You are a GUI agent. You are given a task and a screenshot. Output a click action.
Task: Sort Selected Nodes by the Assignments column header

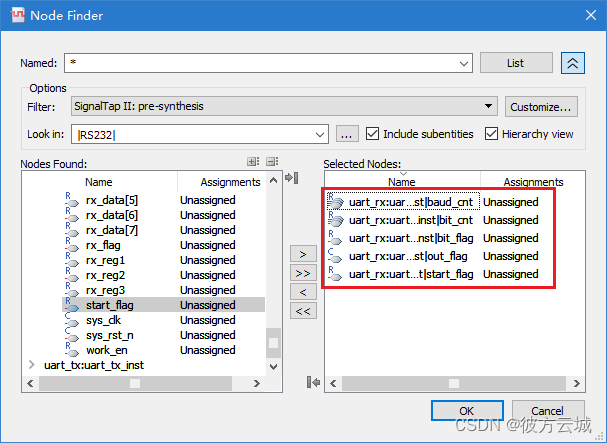(533, 182)
